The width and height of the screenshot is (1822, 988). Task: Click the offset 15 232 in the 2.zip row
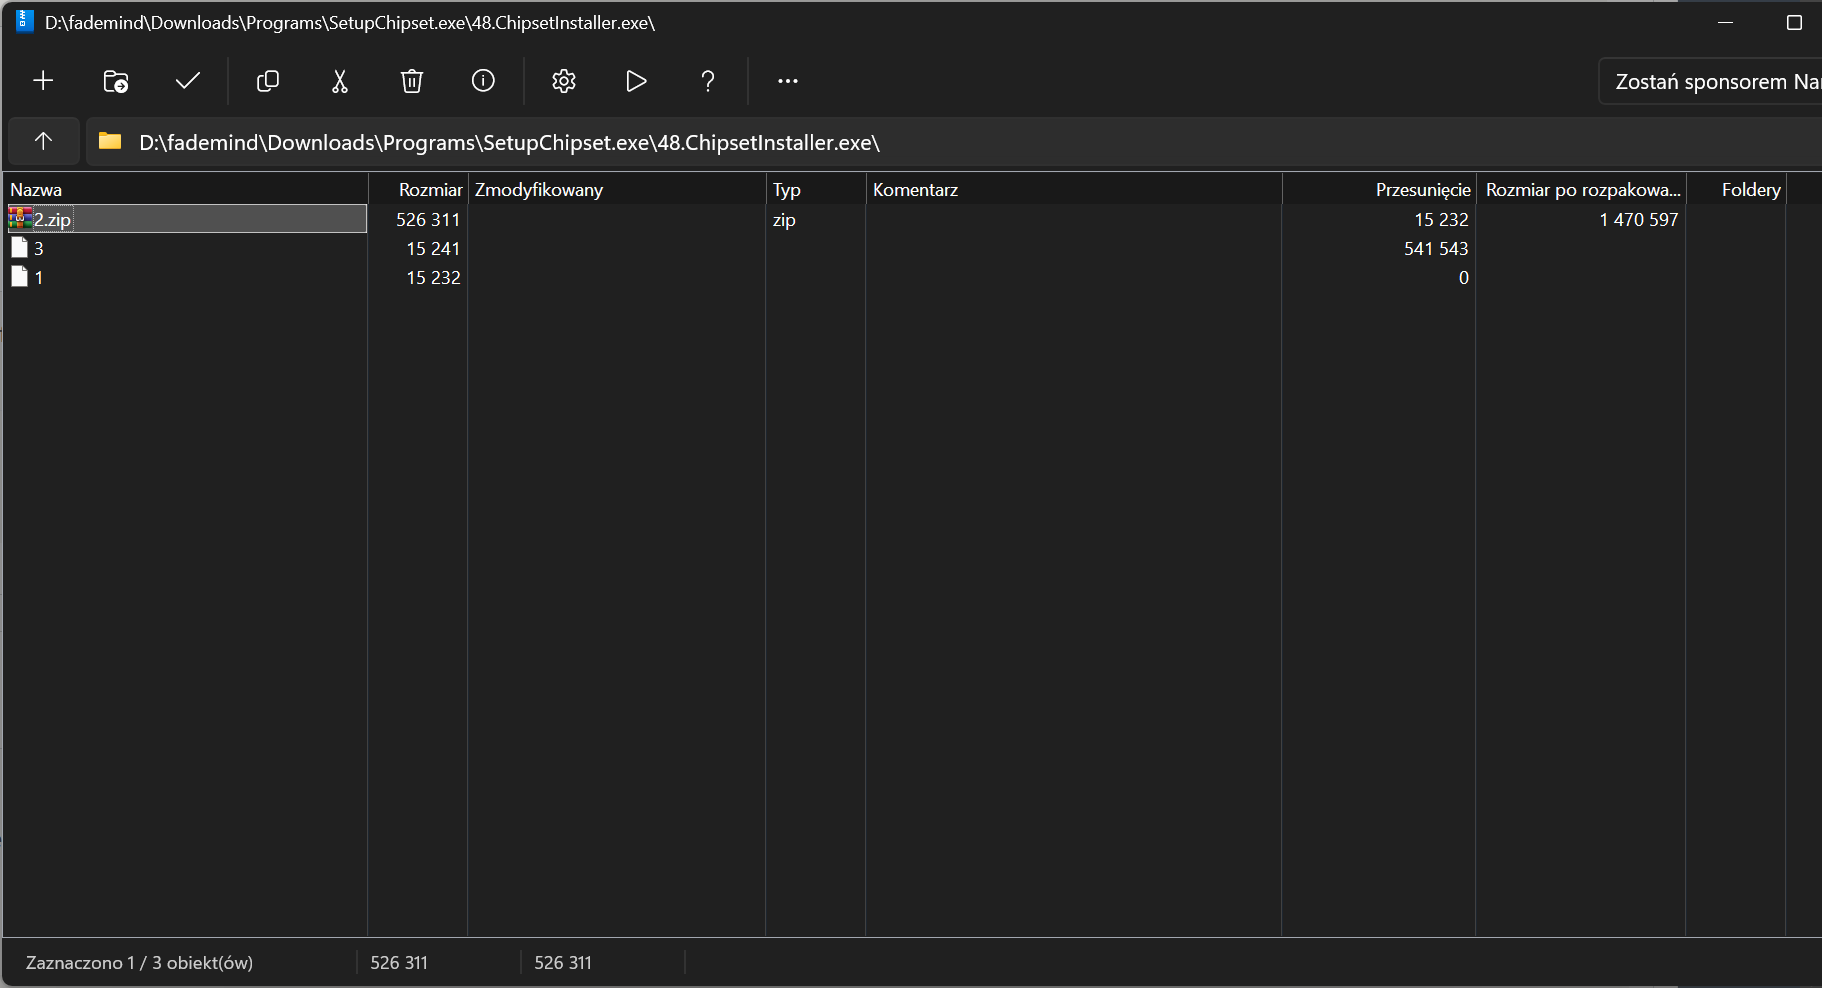click(x=1441, y=219)
